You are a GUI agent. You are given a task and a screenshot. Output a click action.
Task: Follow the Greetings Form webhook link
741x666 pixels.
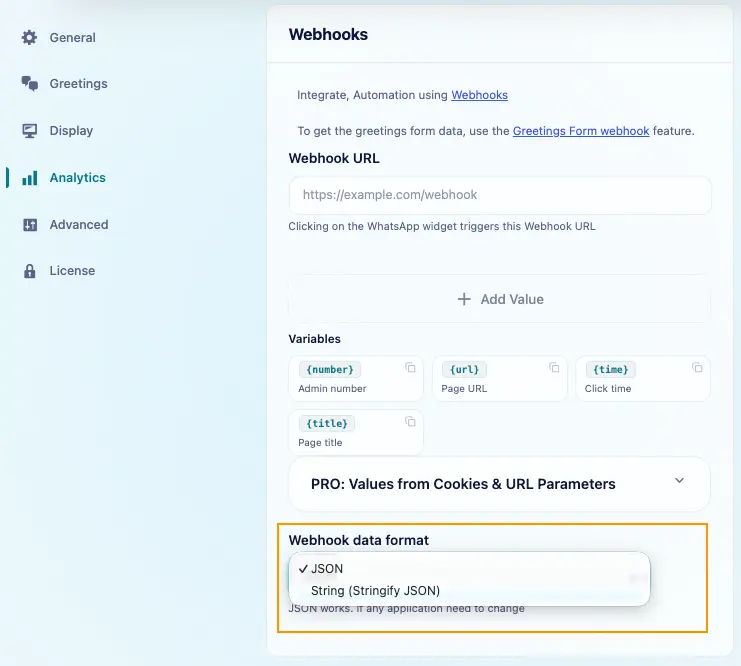tap(581, 131)
